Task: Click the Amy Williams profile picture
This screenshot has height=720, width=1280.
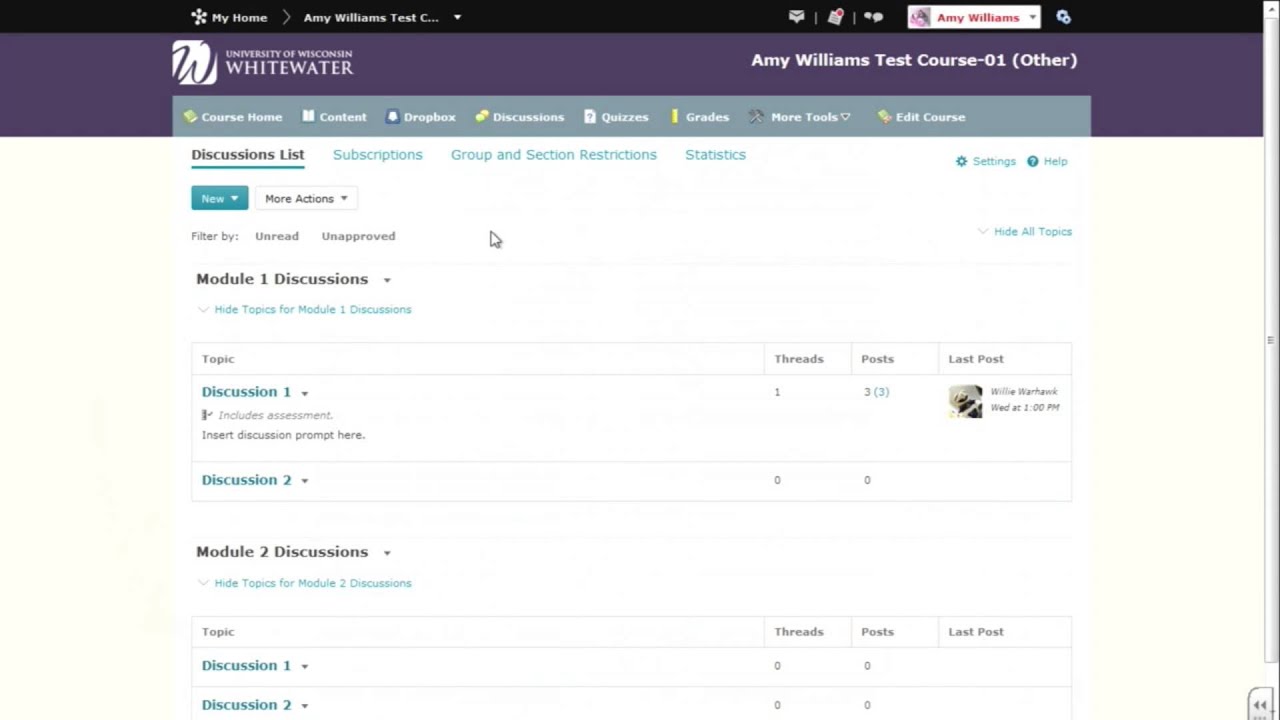Action: point(920,17)
